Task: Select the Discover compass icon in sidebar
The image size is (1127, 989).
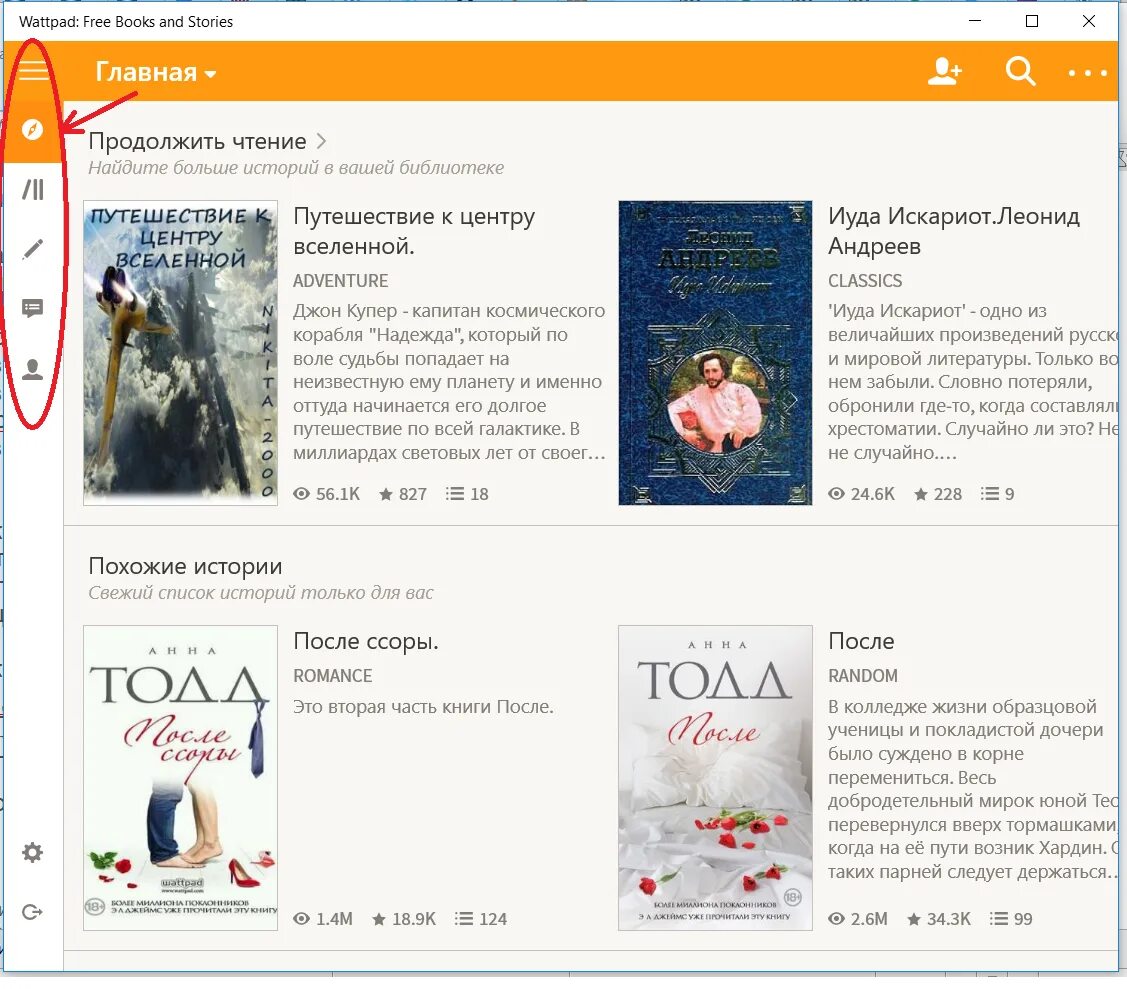Action: [x=32, y=129]
